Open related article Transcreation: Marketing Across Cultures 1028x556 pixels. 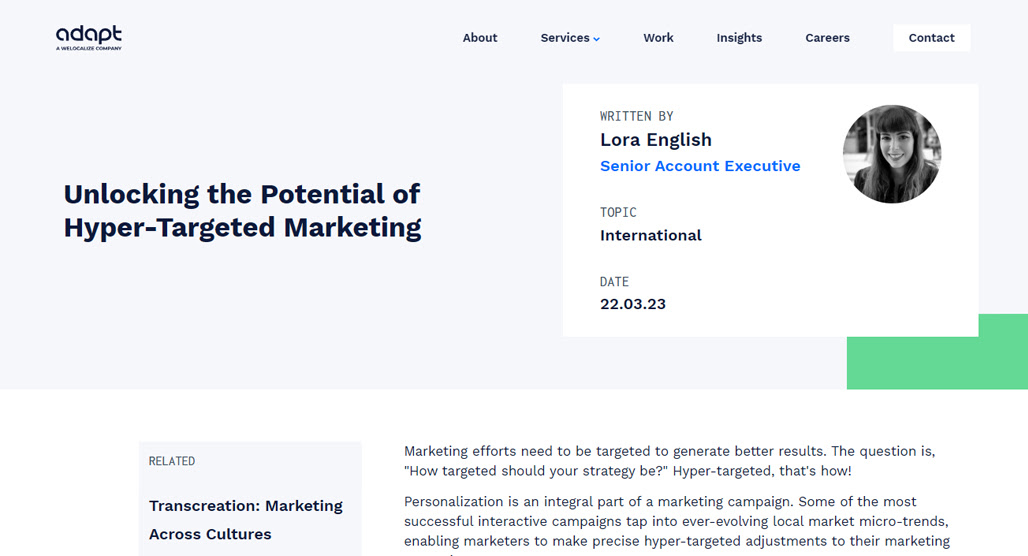(x=246, y=520)
